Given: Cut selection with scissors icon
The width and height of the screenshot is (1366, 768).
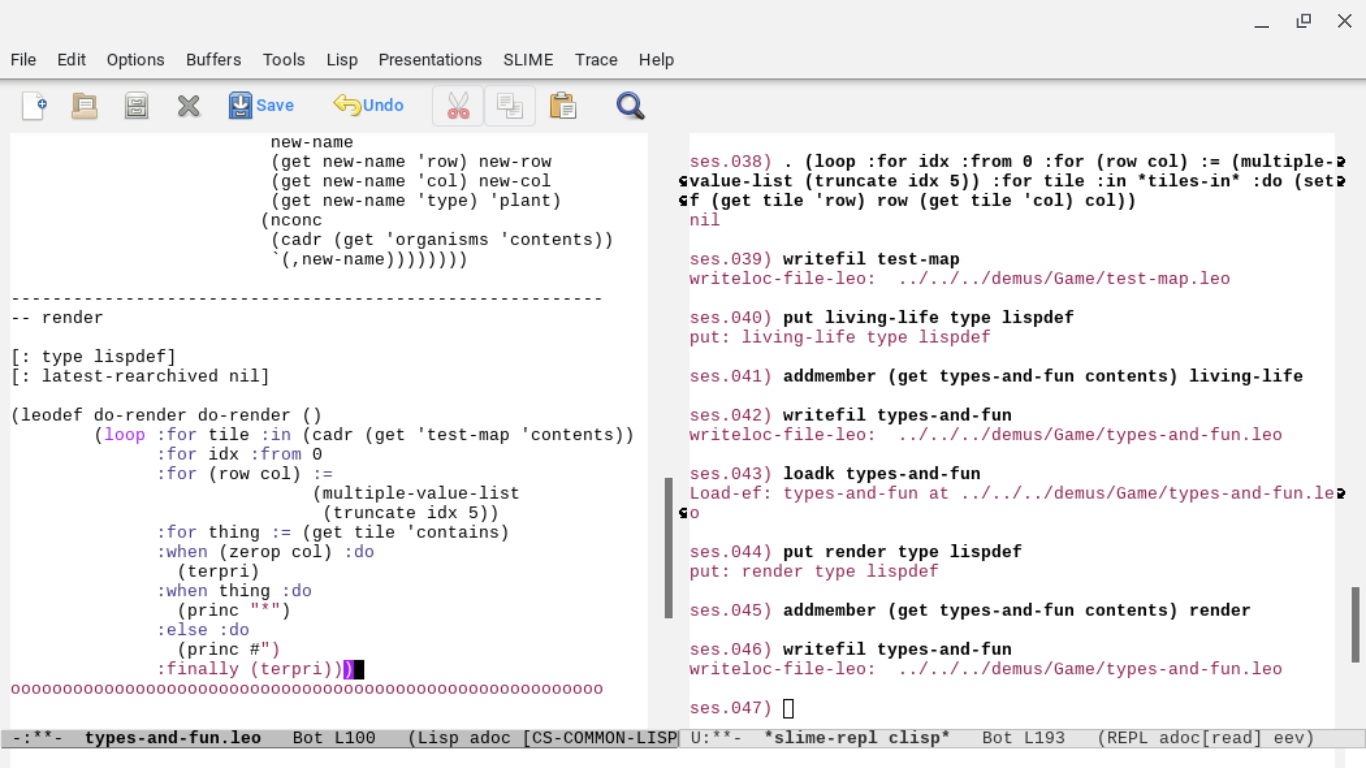Looking at the screenshot, I should click(x=458, y=105).
